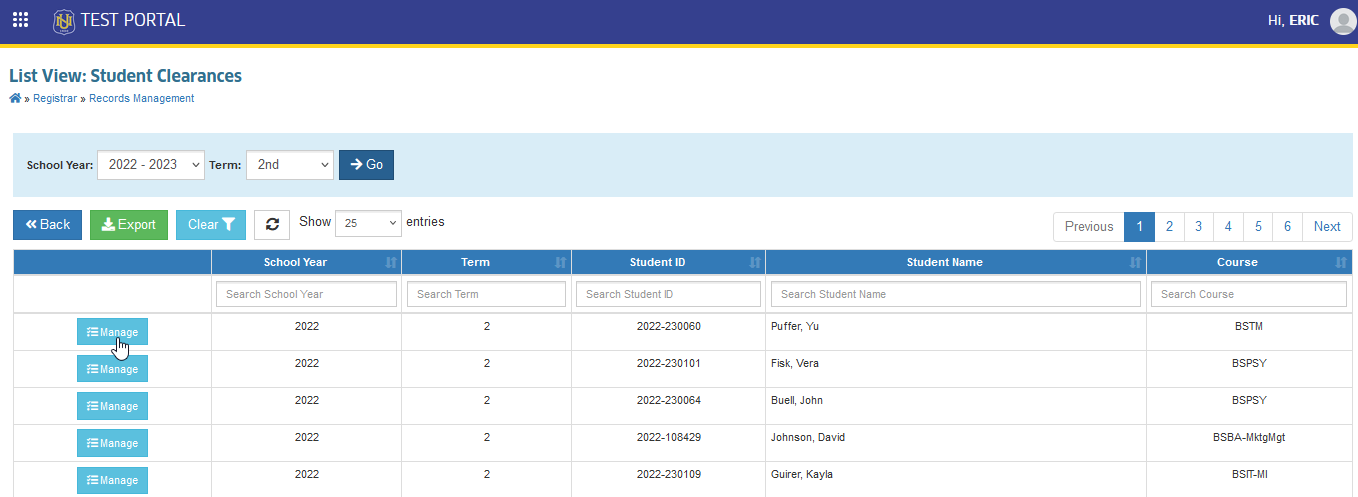1358x497 pixels.
Task: Focus the Search Student Name field
Action: click(956, 294)
